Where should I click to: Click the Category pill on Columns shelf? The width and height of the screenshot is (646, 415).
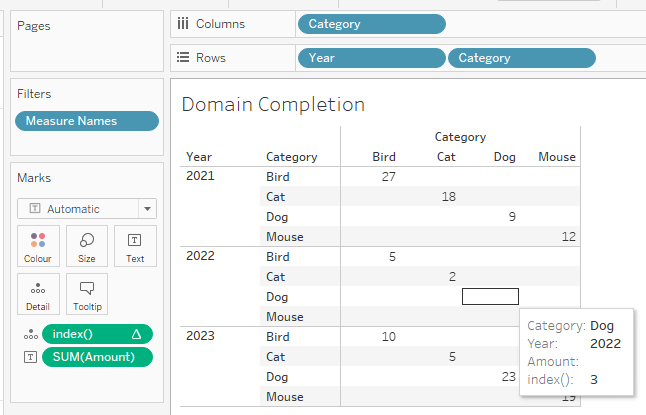tap(371, 24)
